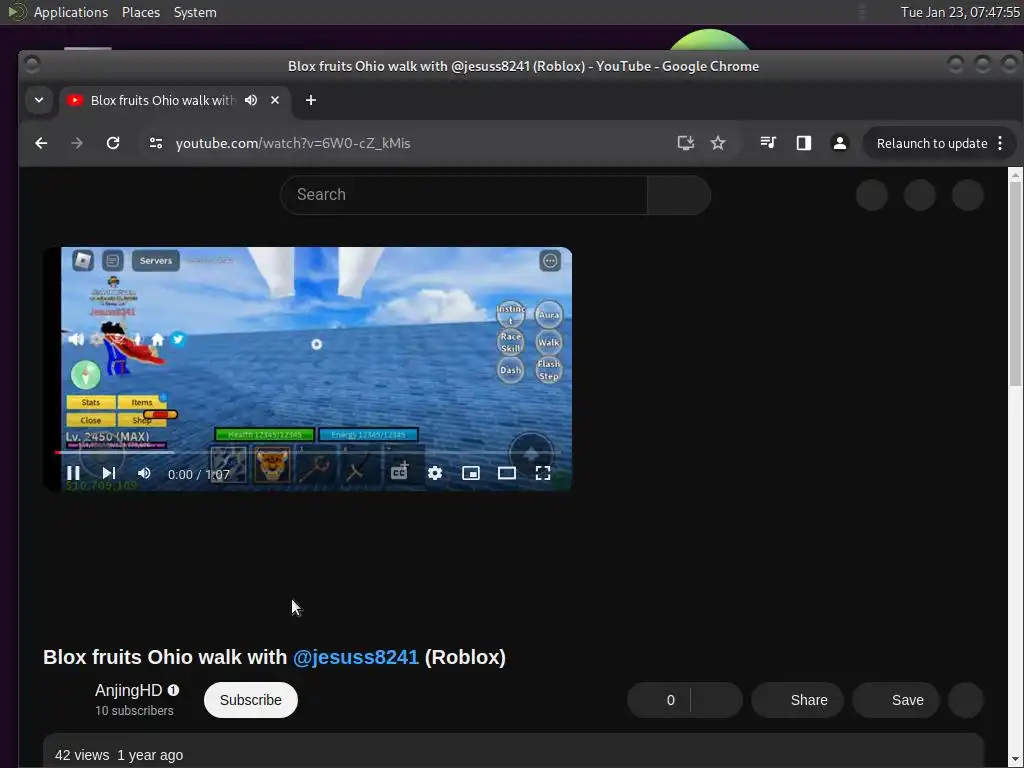Expand the Chrome tab search dropdown
The image size is (1024, 768).
click(39, 100)
